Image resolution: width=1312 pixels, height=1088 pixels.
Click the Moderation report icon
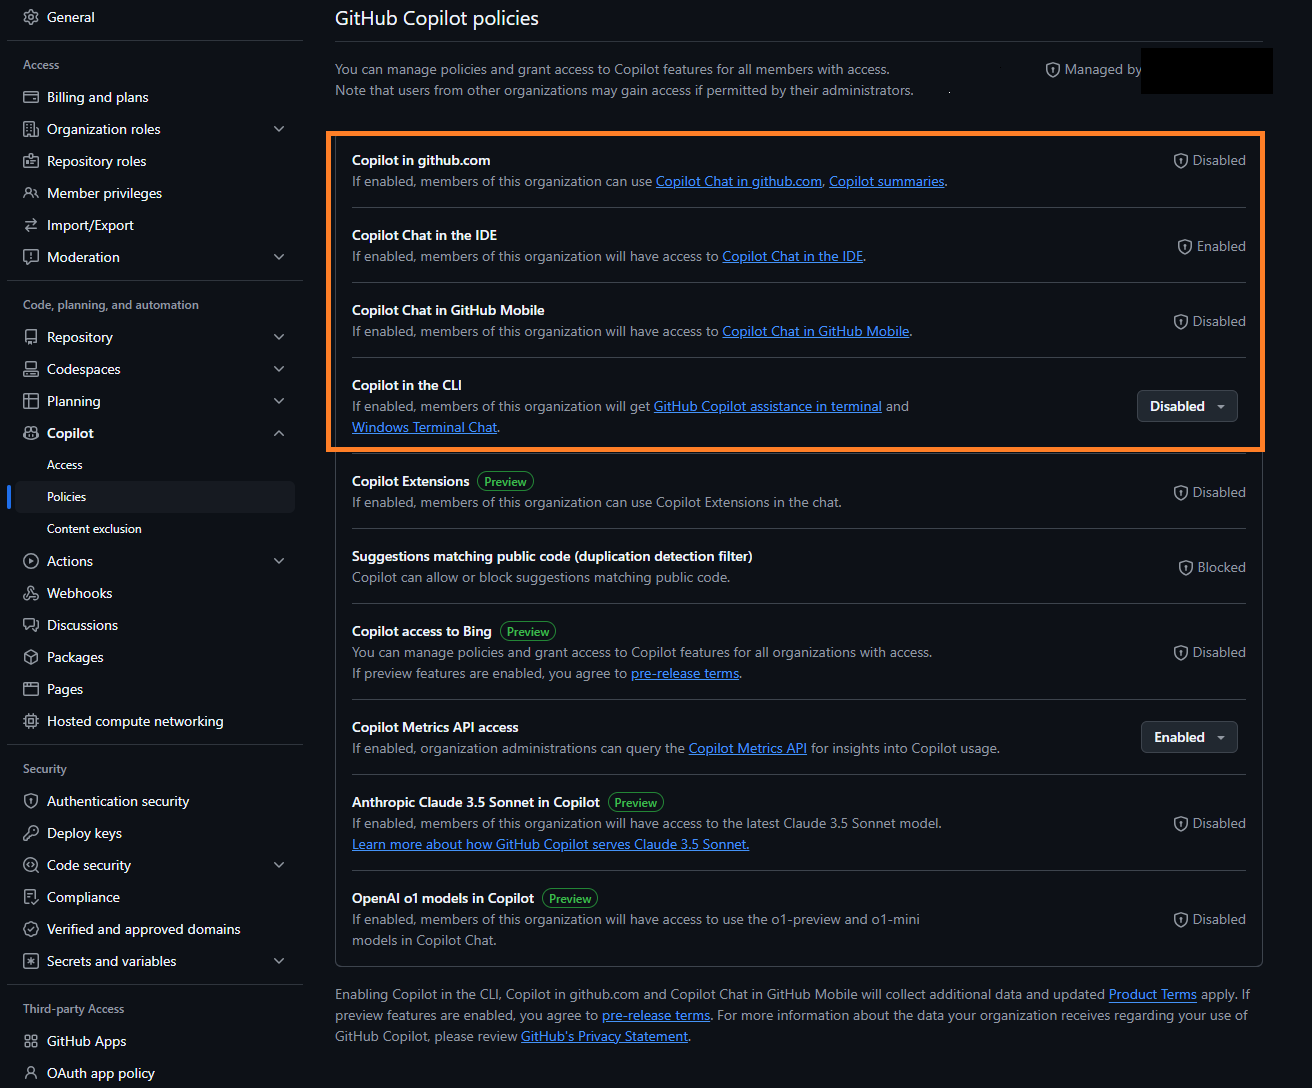click(x=31, y=257)
